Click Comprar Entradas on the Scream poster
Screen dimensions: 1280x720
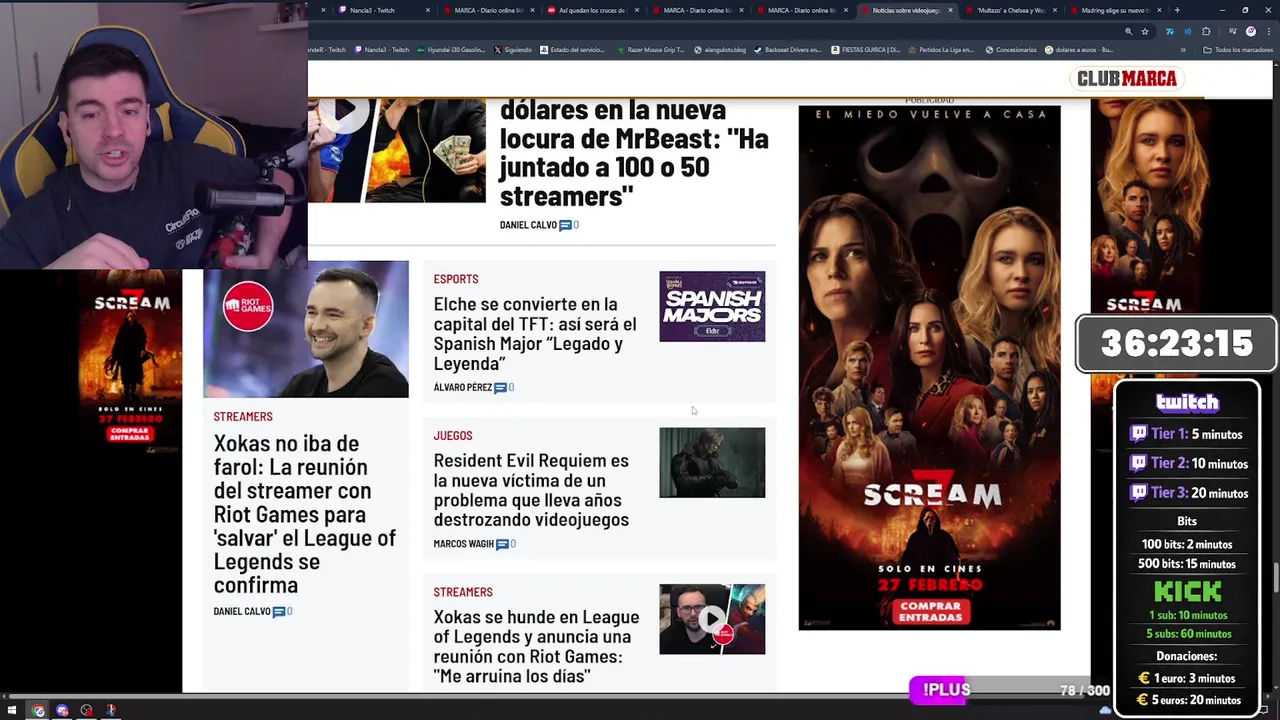pos(930,612)
